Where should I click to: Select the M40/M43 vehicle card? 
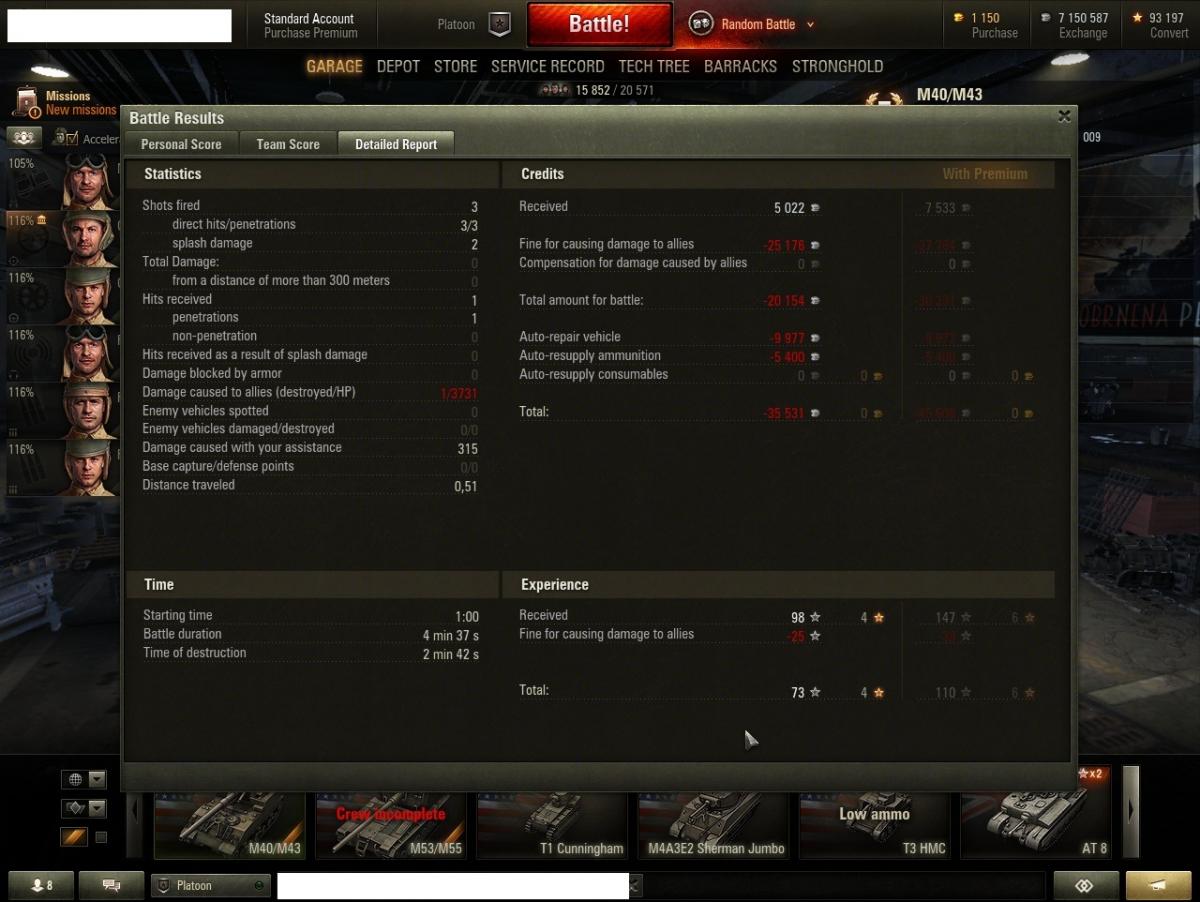(x=229, y=824)
